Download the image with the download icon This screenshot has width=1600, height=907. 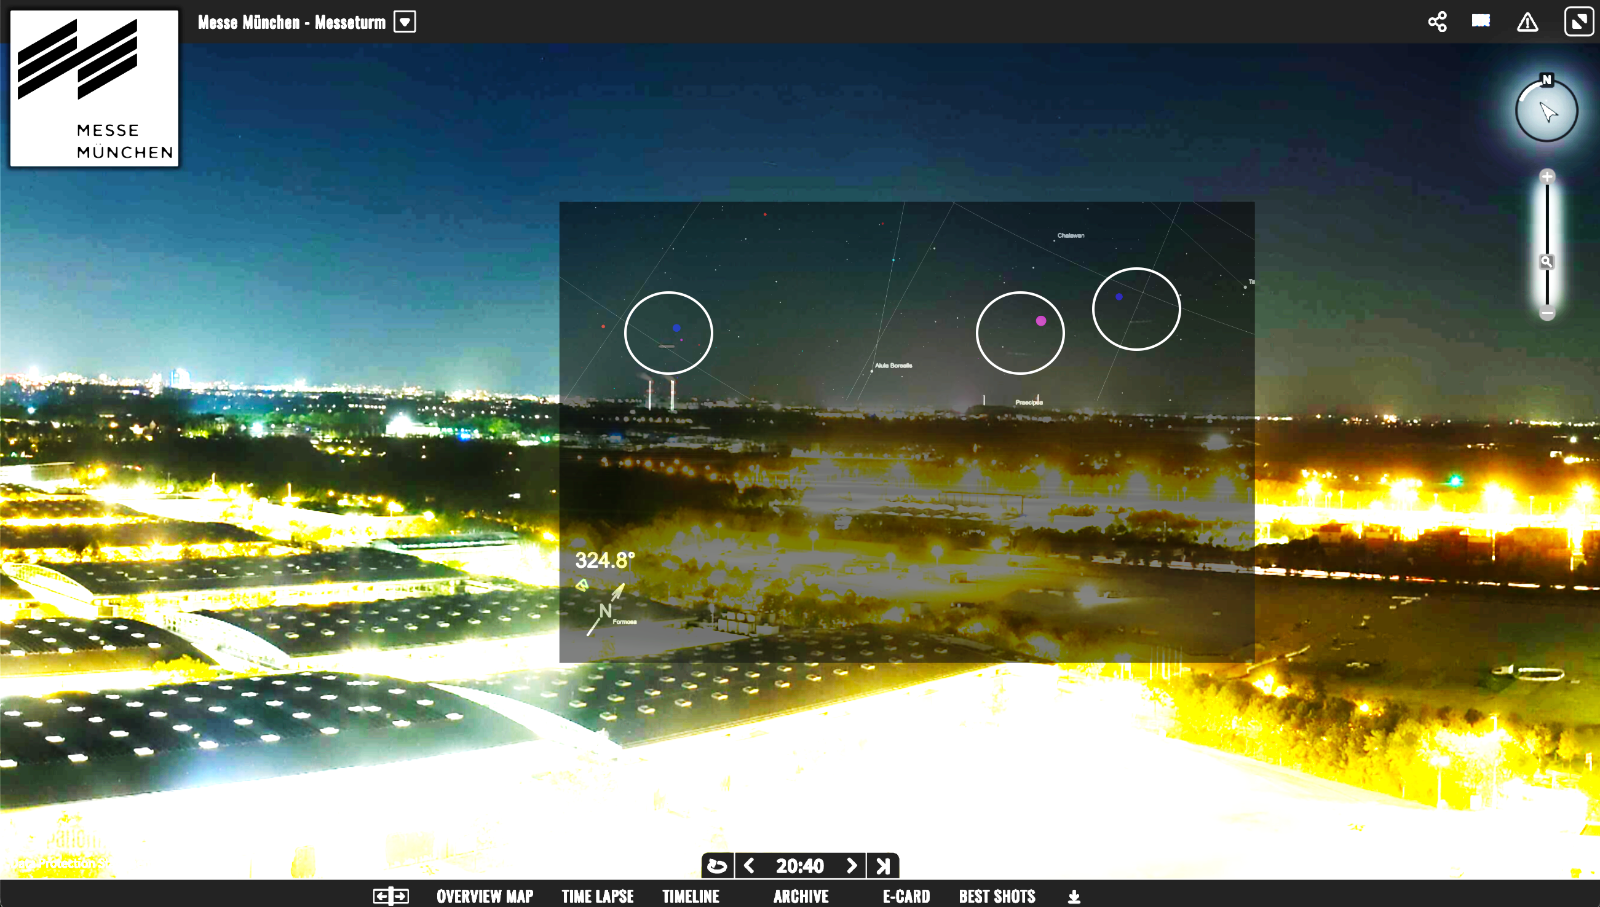[x=1074, y=897]
